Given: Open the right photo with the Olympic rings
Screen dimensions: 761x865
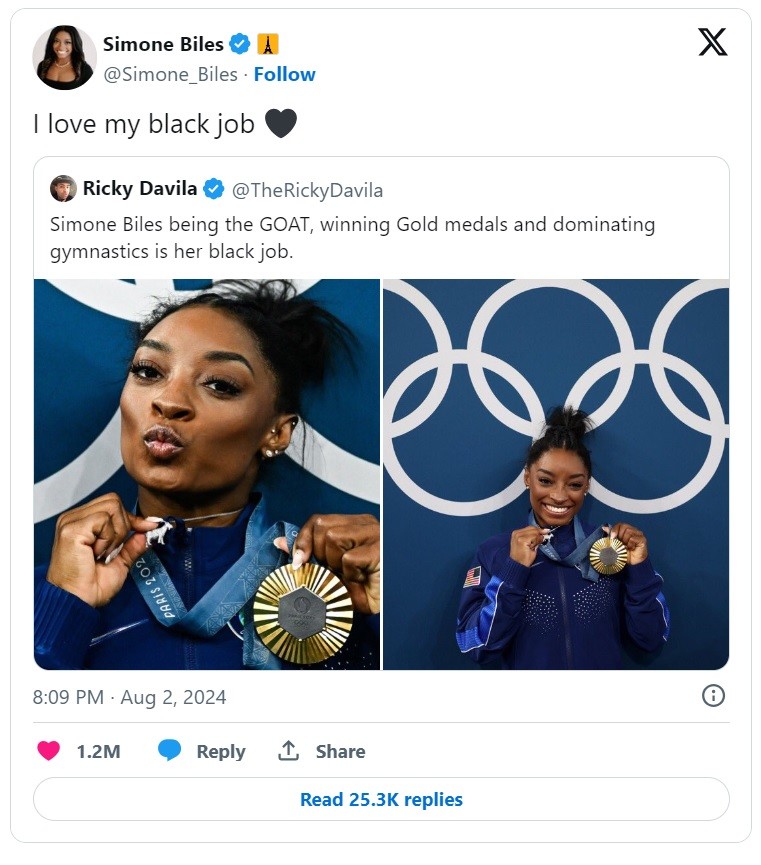Looking at the screenshot, I should (556, 474).
